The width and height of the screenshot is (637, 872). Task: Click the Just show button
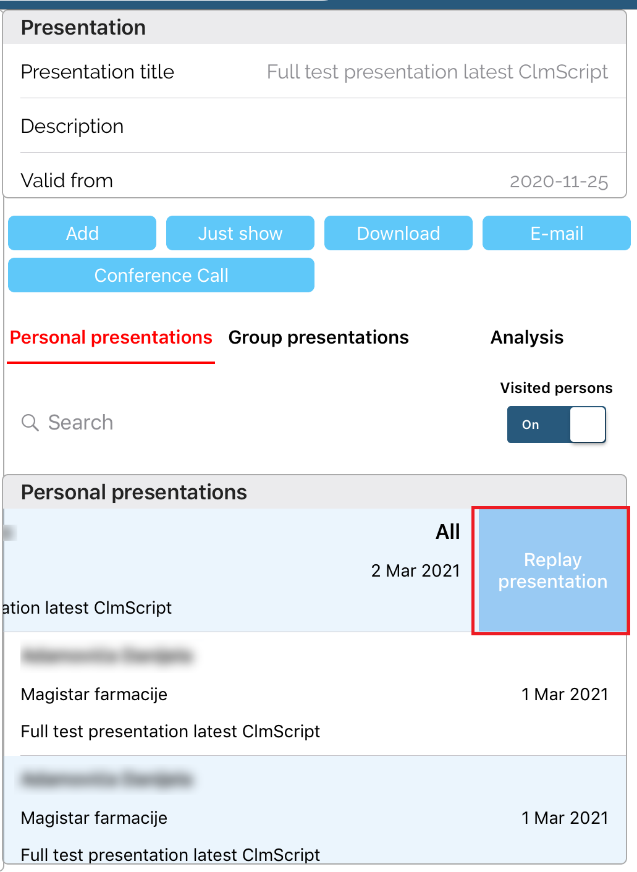240,233
